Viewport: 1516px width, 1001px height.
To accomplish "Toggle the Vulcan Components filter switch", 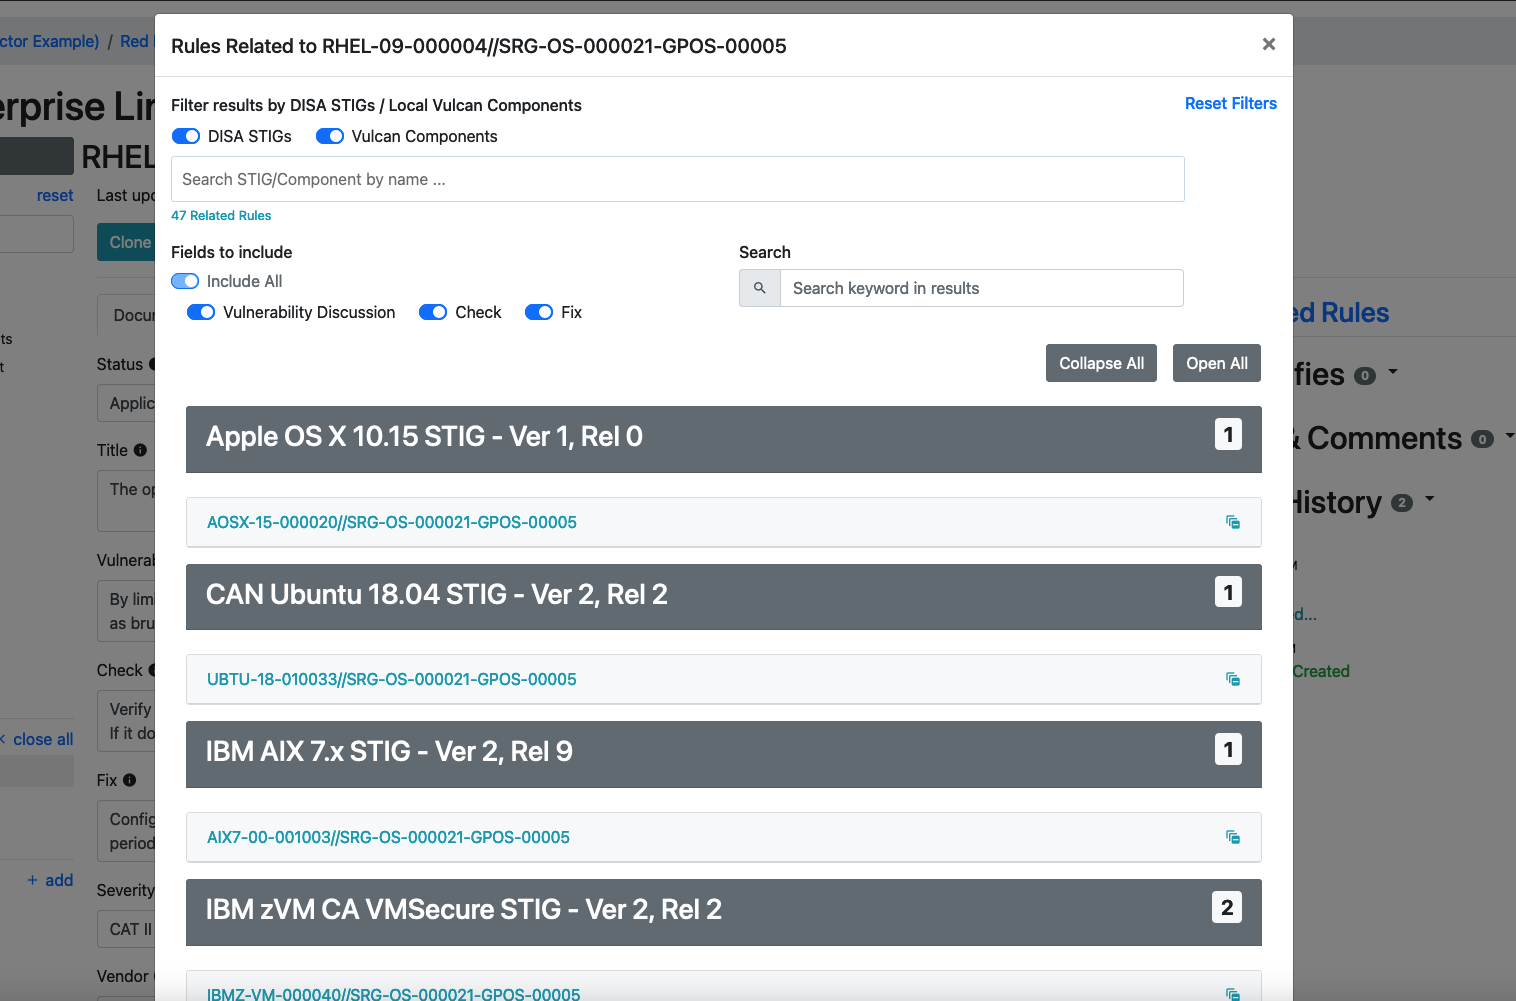I will coord(330,136).
